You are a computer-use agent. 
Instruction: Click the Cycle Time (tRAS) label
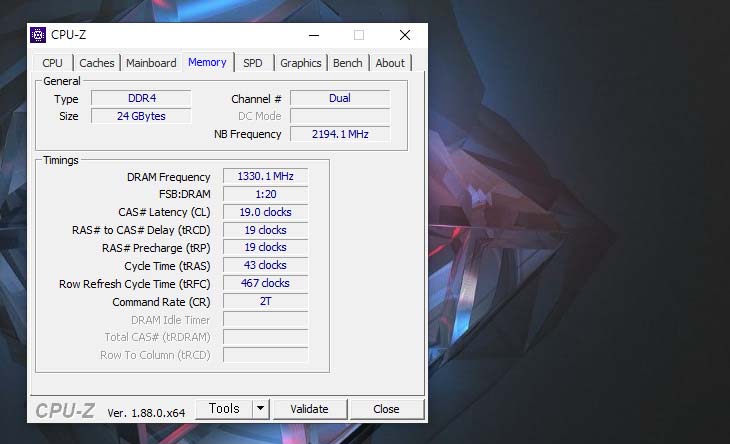click(167, 266)
